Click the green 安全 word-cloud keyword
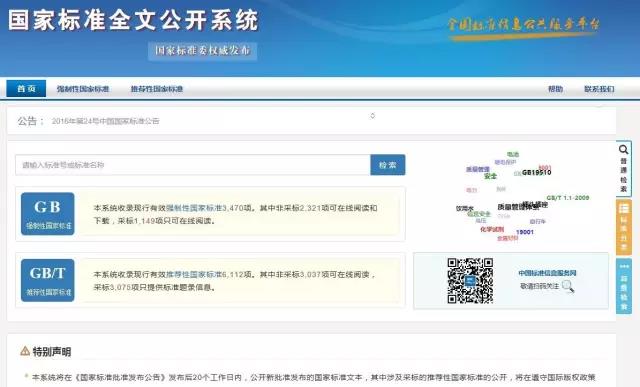The height and width of the screenshot is (387, 640). 490,176
